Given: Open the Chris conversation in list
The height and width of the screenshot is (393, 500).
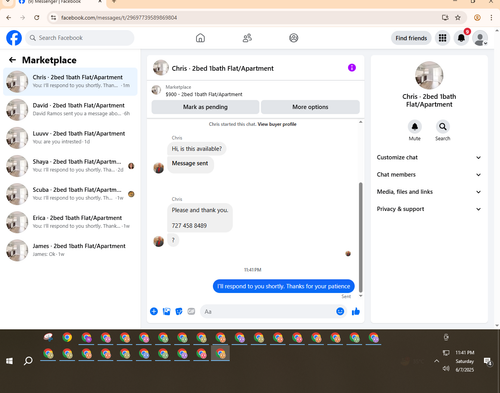Looking at the screenshot, I should tap(70, 82).
